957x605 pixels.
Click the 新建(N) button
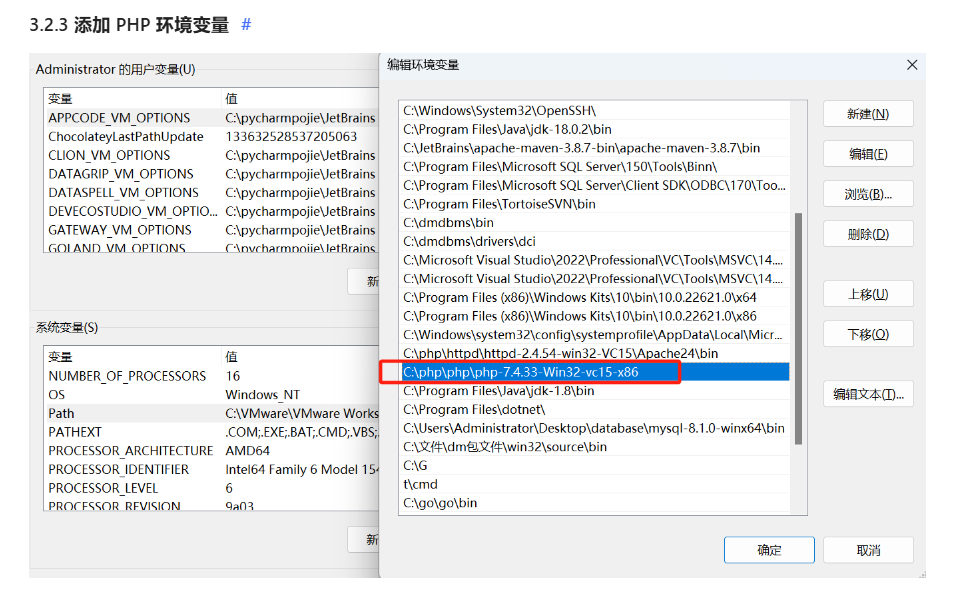coord(868,114)
